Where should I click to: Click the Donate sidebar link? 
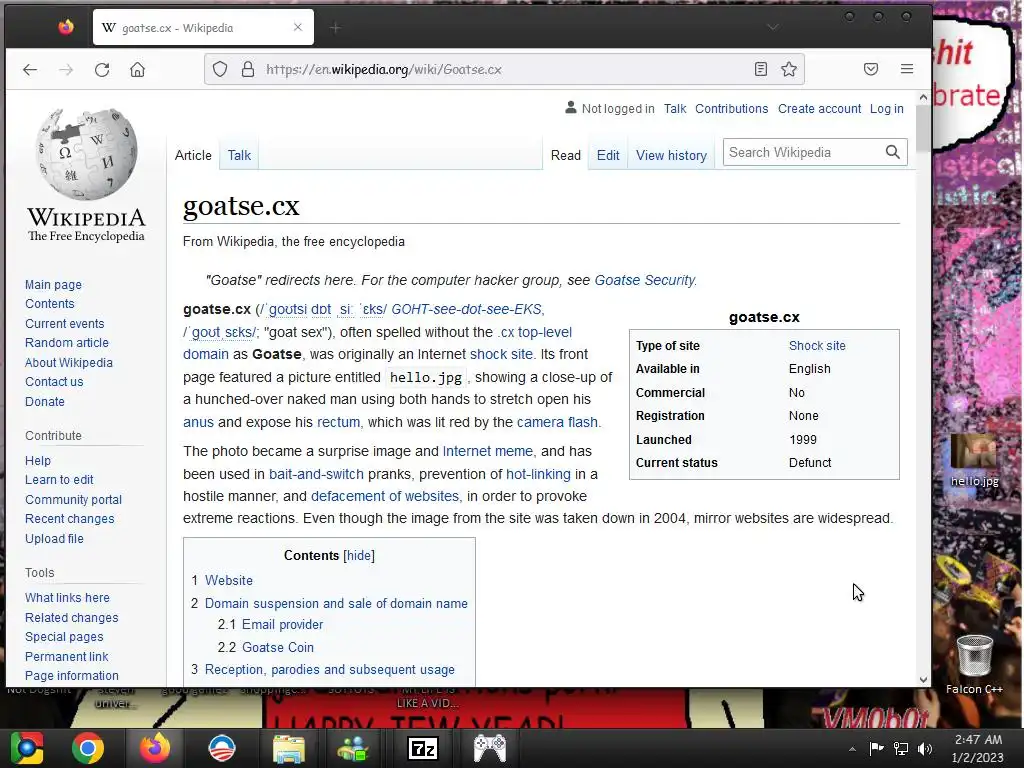point(44,402)
